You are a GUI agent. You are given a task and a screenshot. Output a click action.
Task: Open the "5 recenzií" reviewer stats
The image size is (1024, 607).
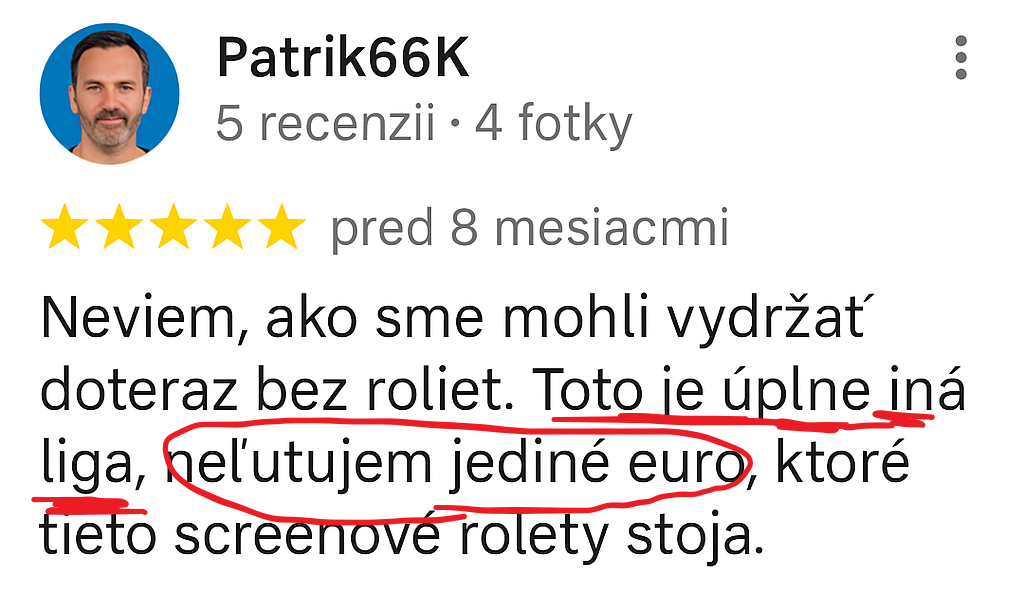pyautogui.click(x=325, y=123)
